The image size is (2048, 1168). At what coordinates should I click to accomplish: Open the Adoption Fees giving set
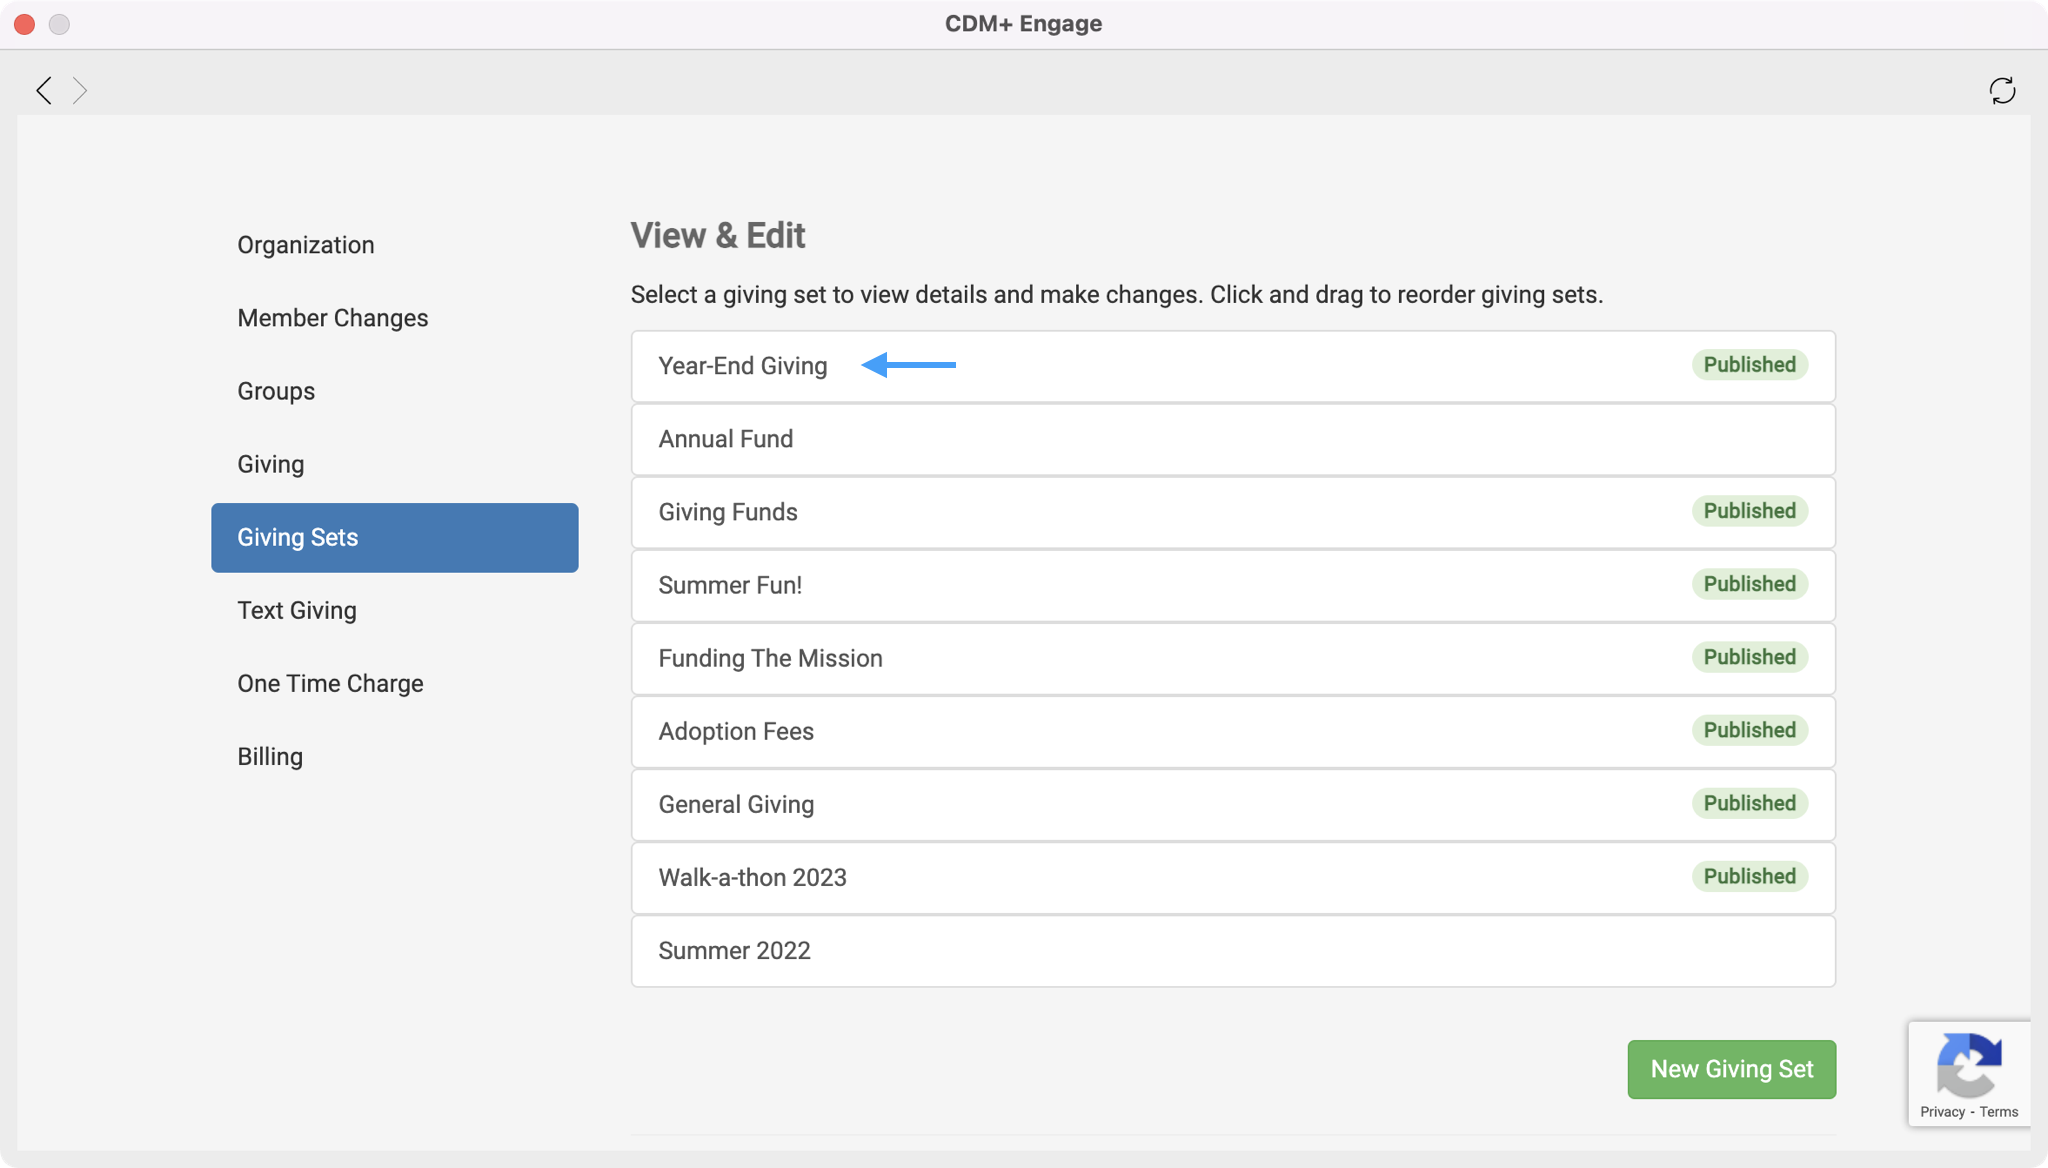coord(736,731)
